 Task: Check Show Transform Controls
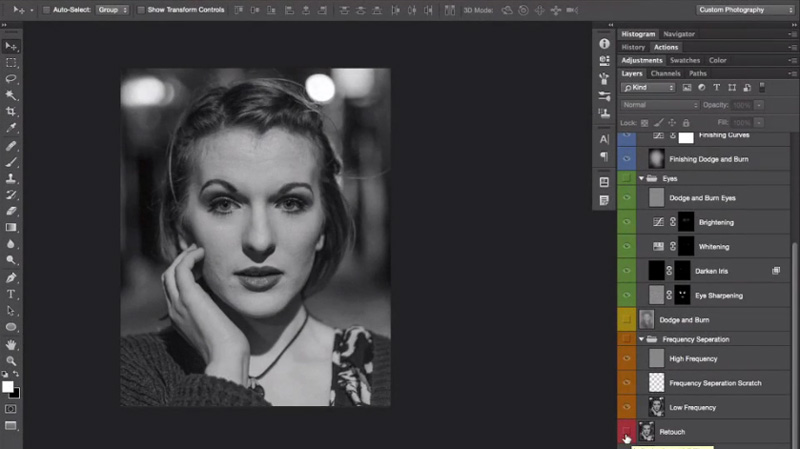140,9
